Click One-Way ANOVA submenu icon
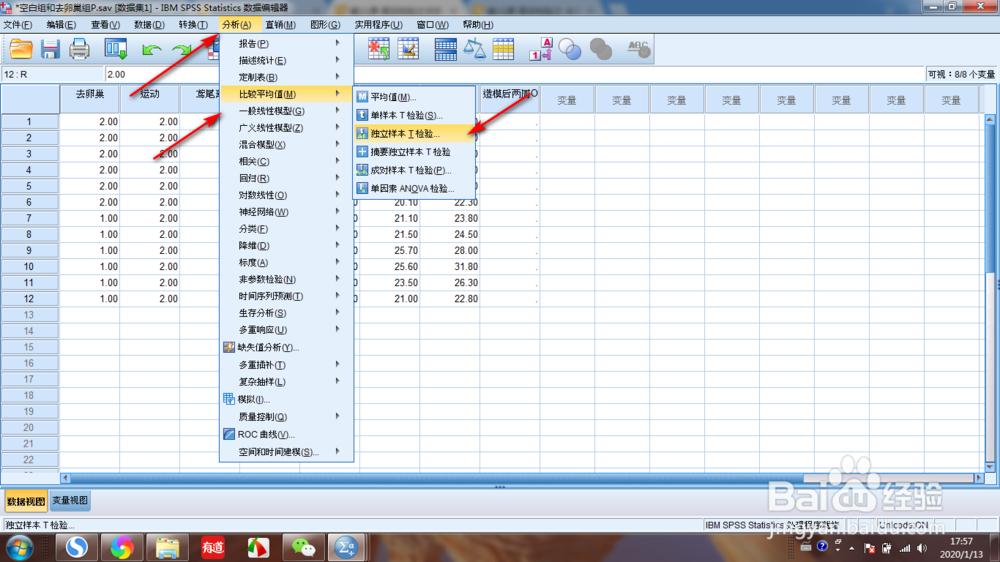Viewport: 1000px width, 562px height. coord(362,188)
